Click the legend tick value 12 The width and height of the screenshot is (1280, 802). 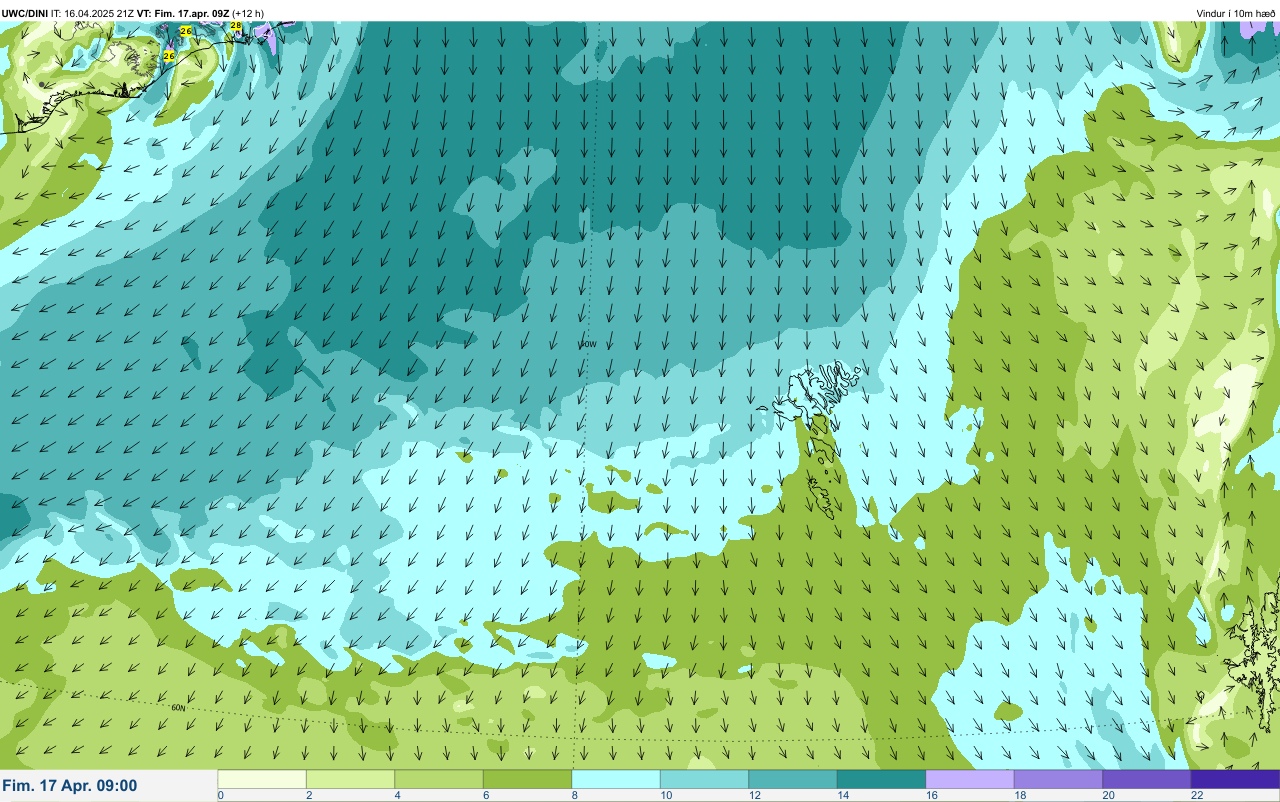[754, 796]
